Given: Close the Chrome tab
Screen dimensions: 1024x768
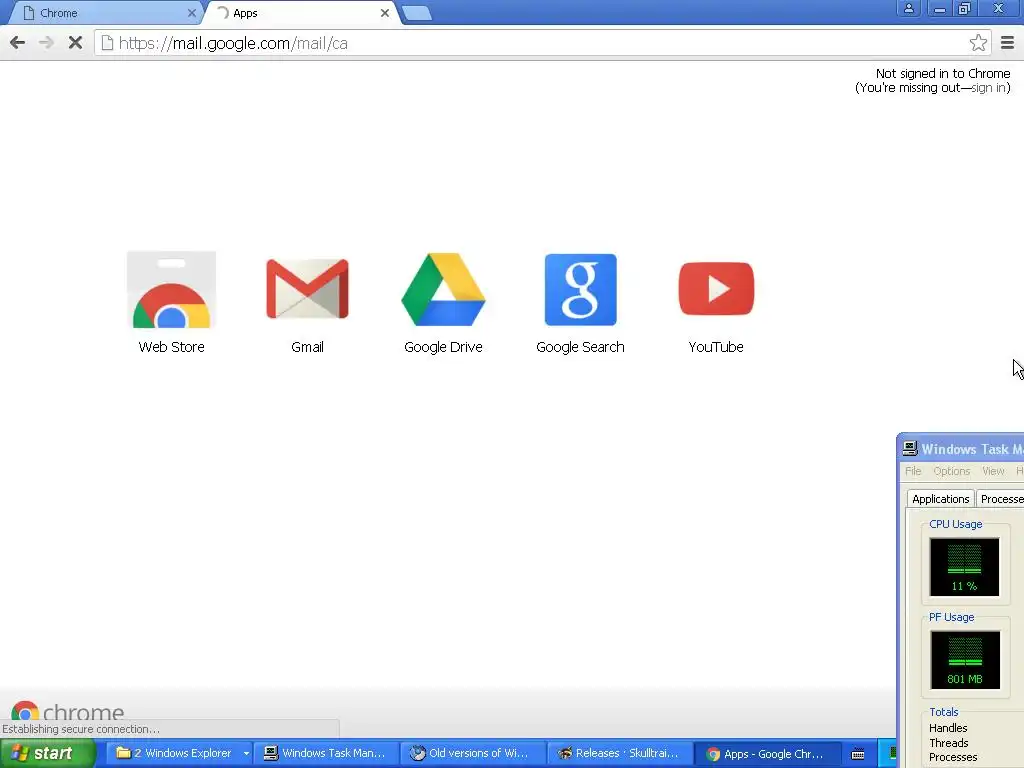Looking at the screenshot, I should (x=191, y=13).
